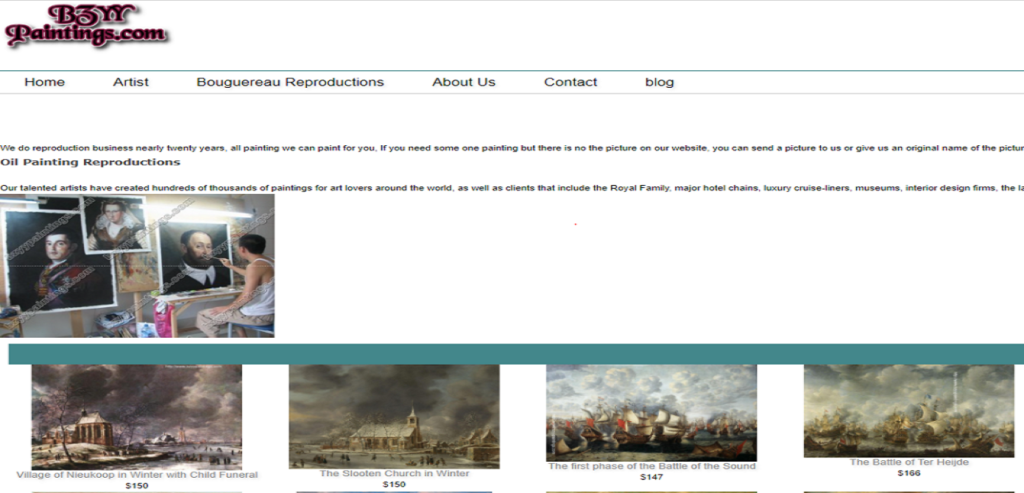Click the 'We do reproduction business' paragraph
The height and width of the screenshot is (493, 1024).
click(512, 148)
